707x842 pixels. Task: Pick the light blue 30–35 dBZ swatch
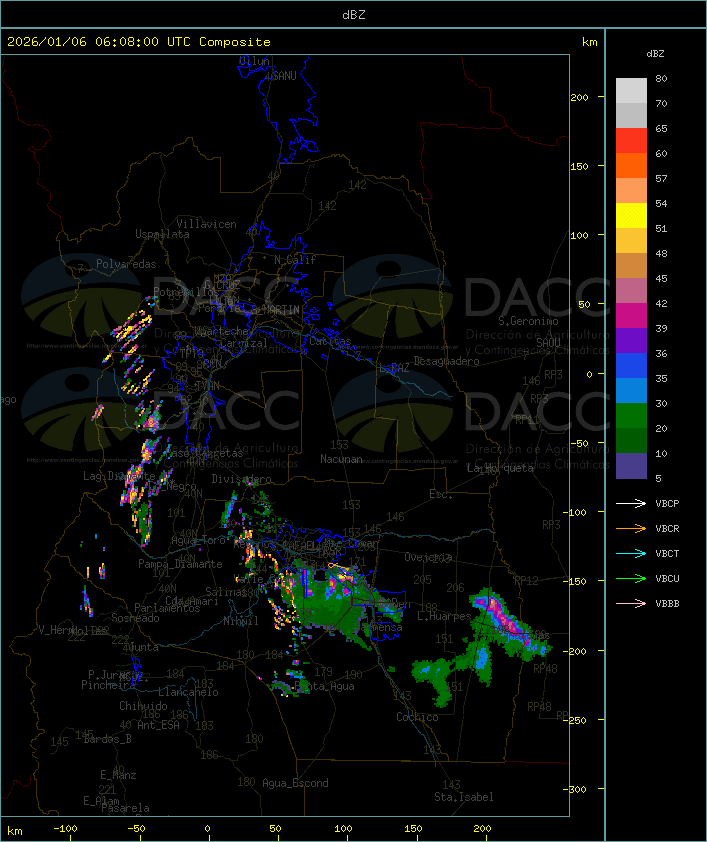pyautogui.click(x=631, y=390)
